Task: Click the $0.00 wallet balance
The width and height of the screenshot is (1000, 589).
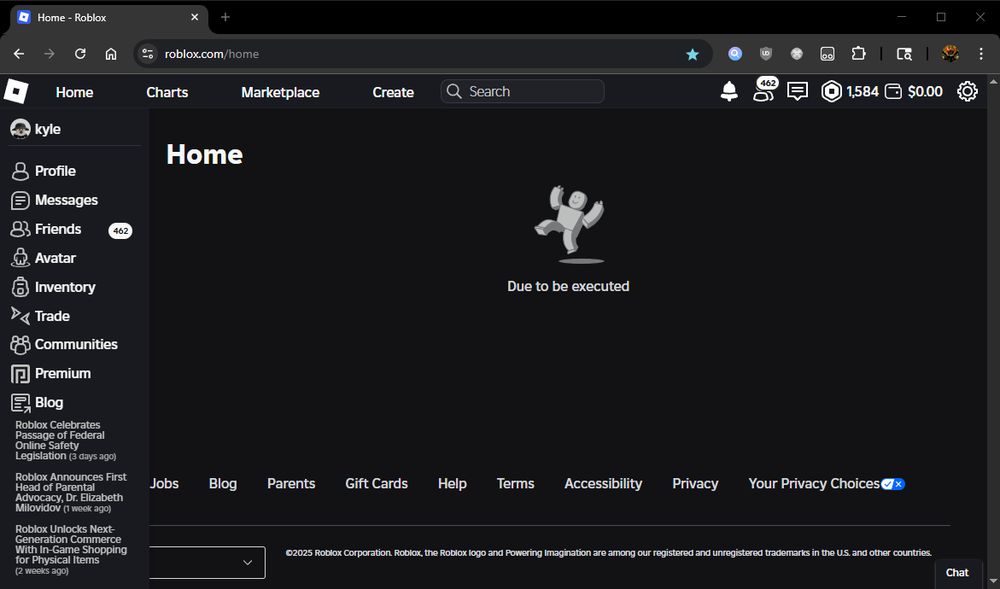Action: (925, 92)
